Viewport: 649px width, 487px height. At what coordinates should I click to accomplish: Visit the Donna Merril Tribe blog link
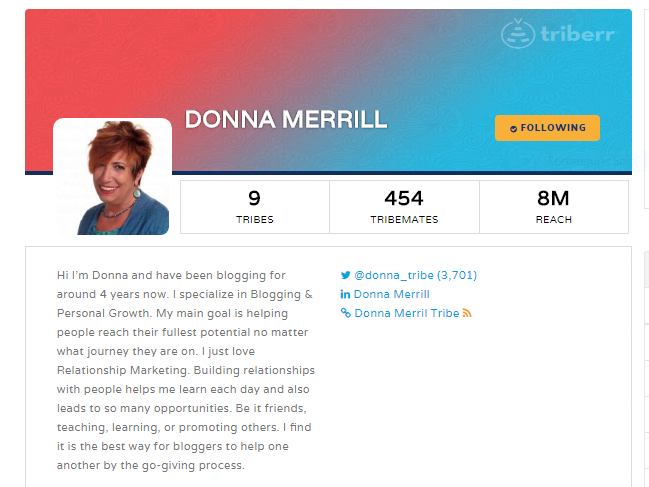click(x=407, y=313)
